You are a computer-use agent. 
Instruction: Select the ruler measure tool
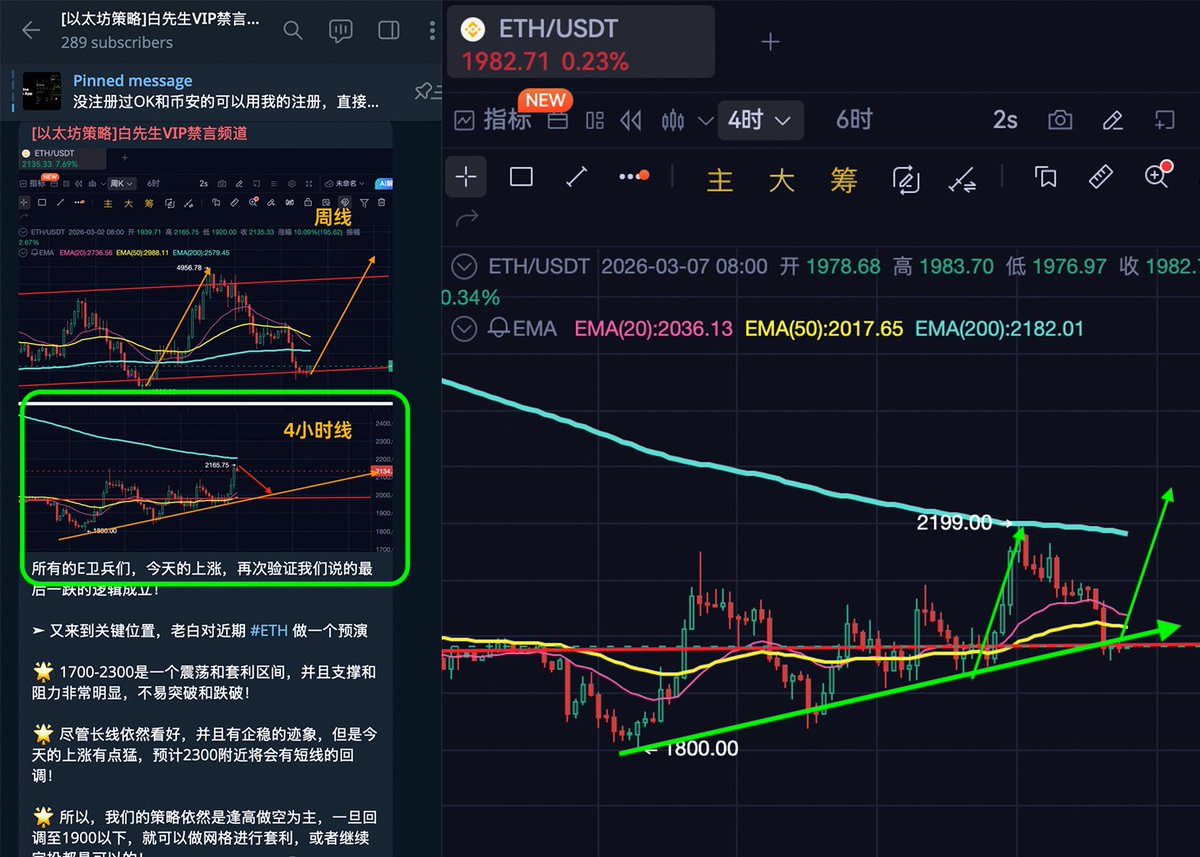click(x=1100, y=177)
